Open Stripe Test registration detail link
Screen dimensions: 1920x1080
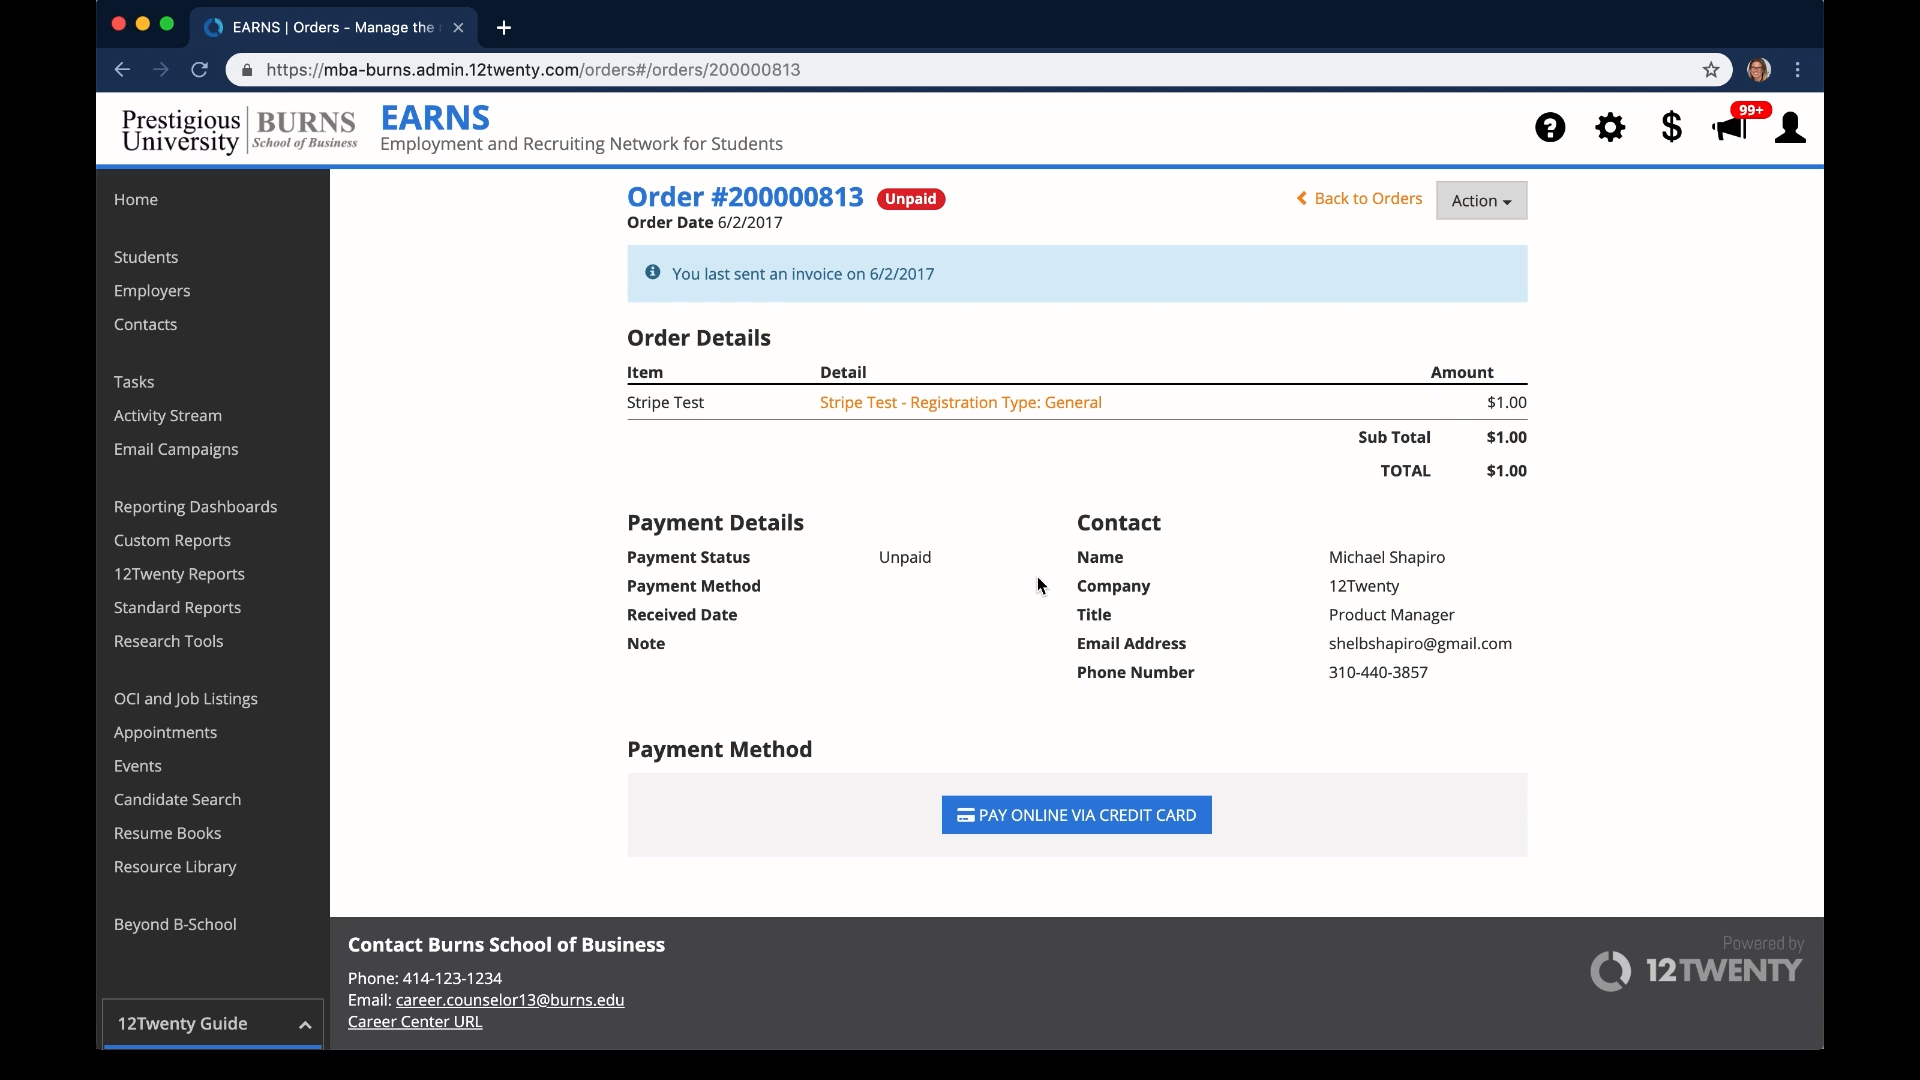click(960, 403)
